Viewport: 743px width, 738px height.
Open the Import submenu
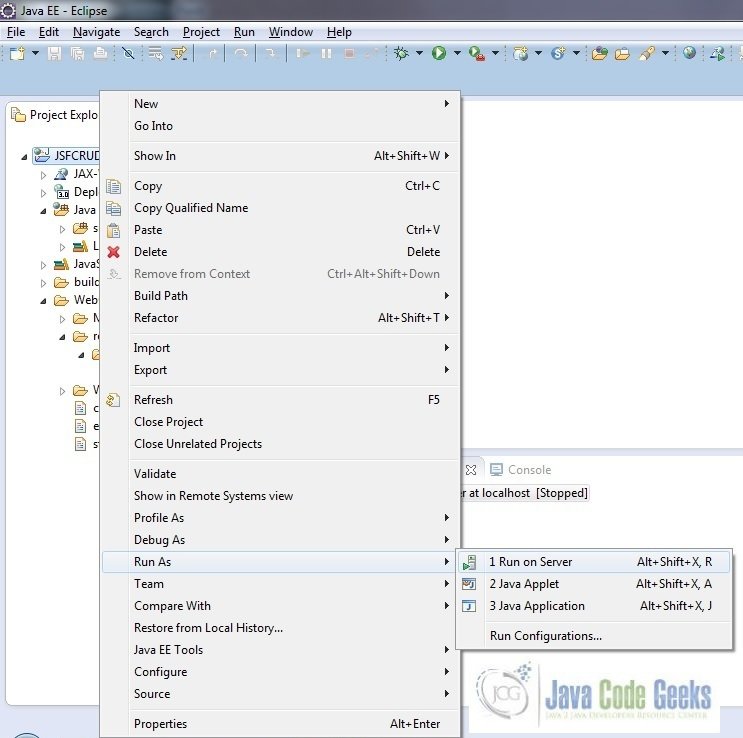281,348
